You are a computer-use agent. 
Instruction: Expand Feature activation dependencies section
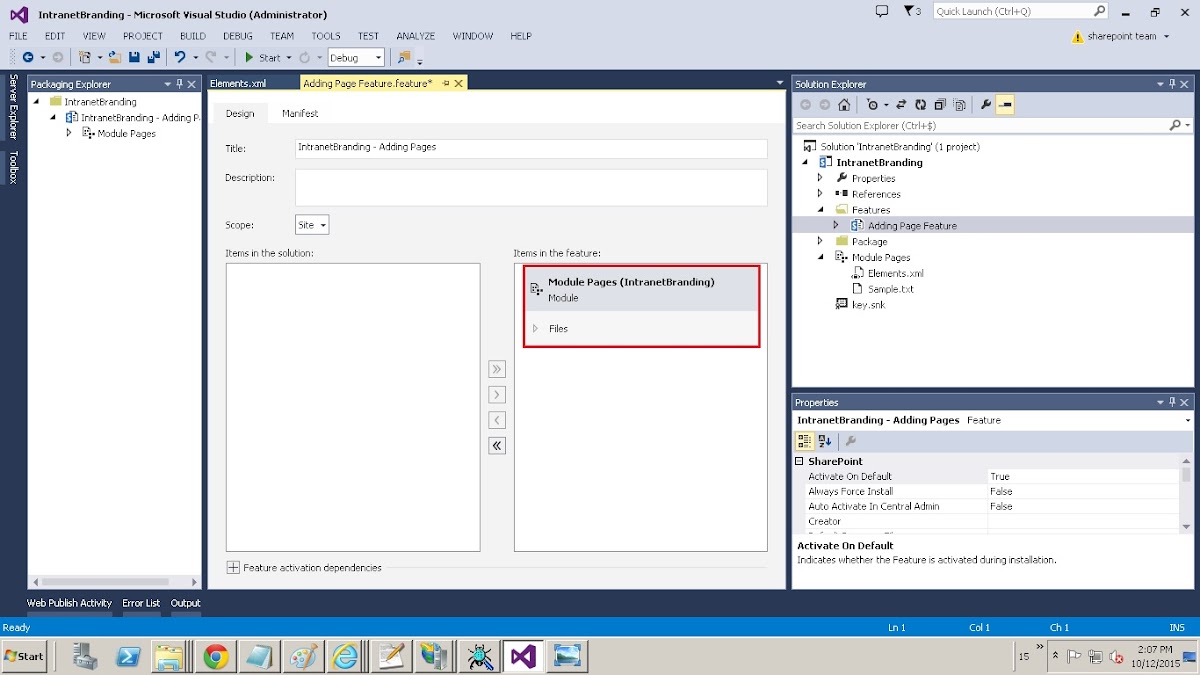click(233, 567)
